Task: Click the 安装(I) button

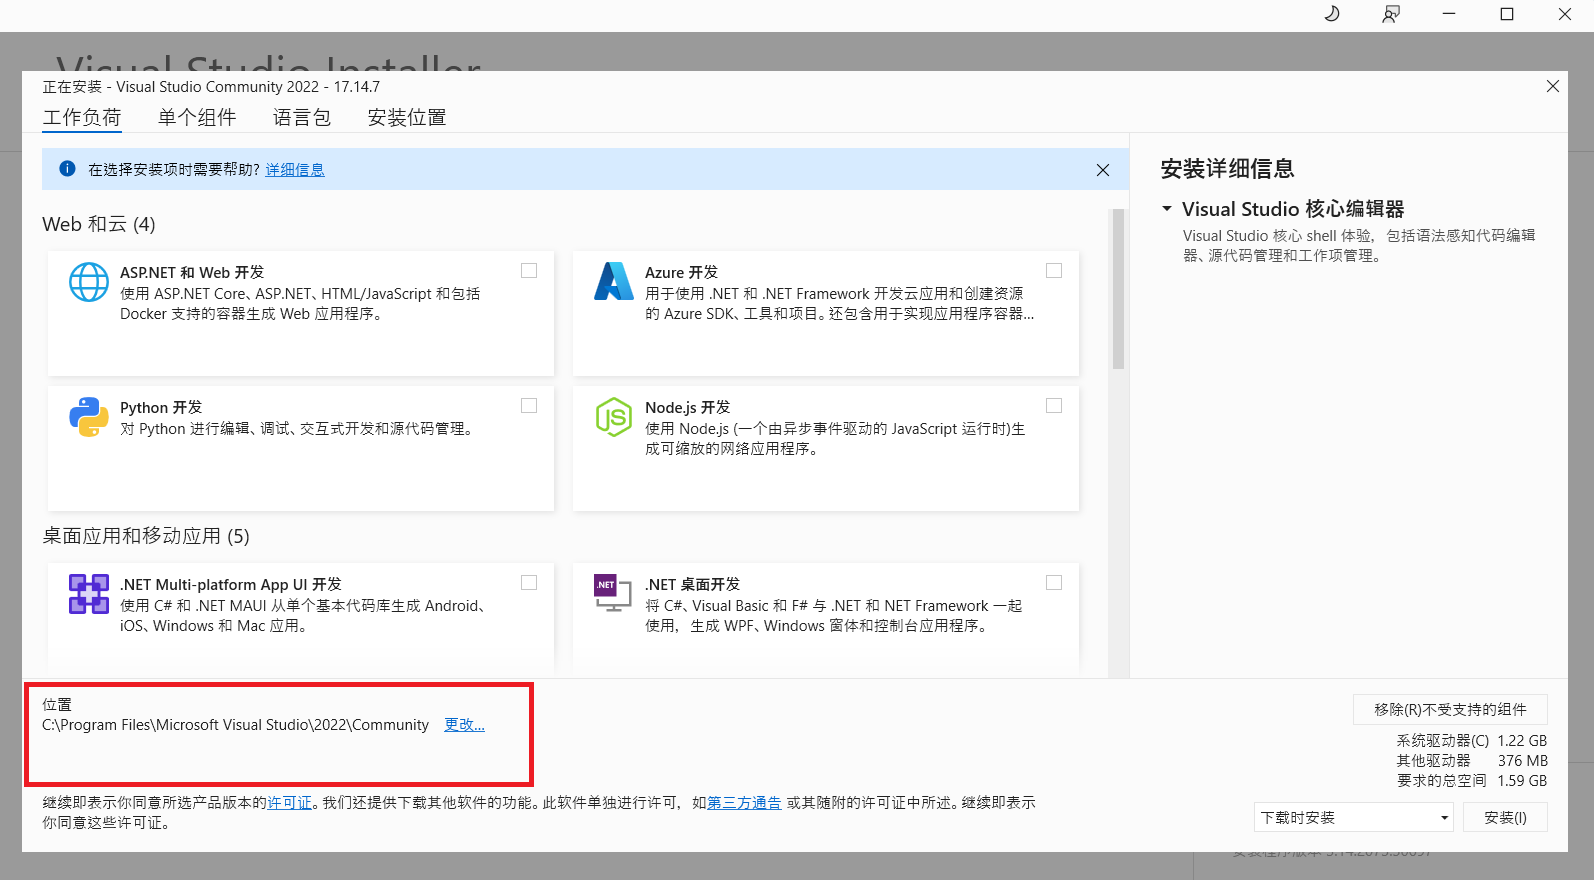Action: click(1505, 817)
